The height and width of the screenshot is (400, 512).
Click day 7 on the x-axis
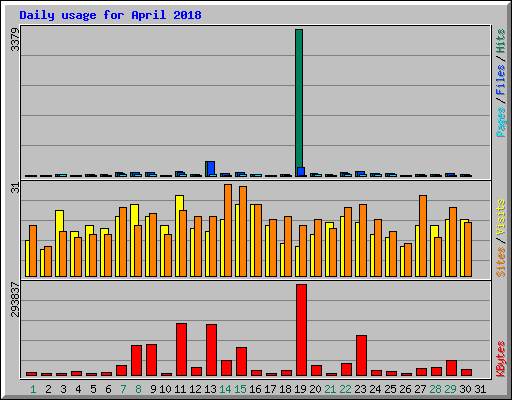123,389
